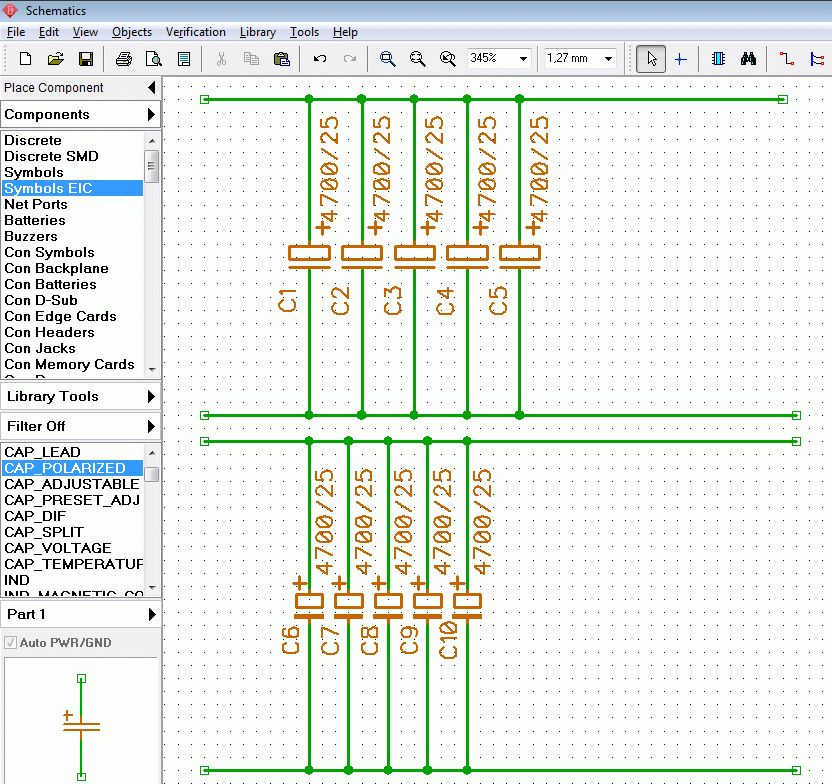Select CAP_ADJUSTABLE from the component list
Viewport: 832px width, 784px height.
pos(71,484)
